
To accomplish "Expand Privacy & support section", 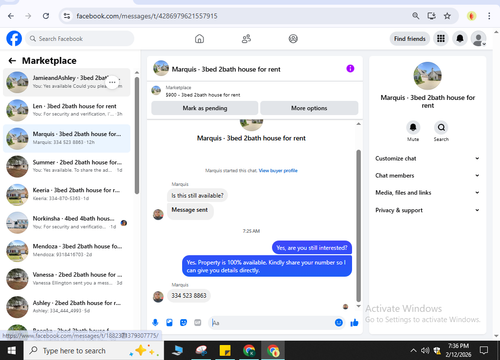I will point(427,210).
